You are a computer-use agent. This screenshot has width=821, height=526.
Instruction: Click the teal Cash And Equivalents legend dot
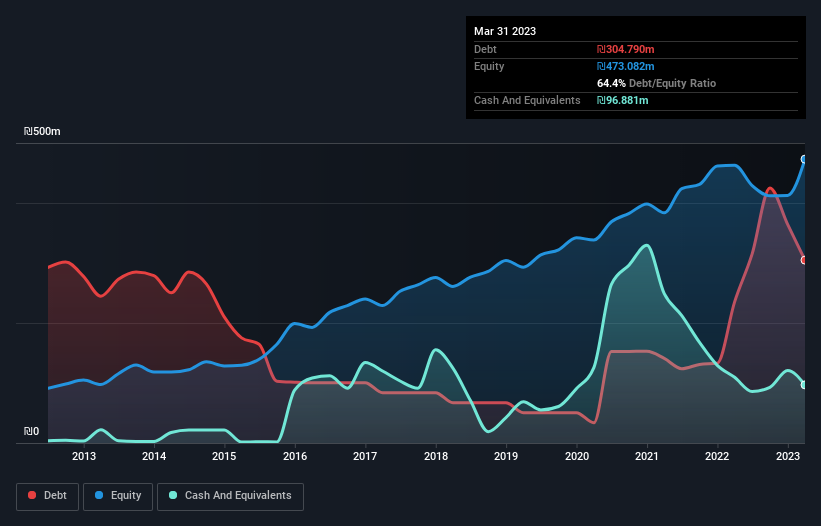(x=173, y=495)
